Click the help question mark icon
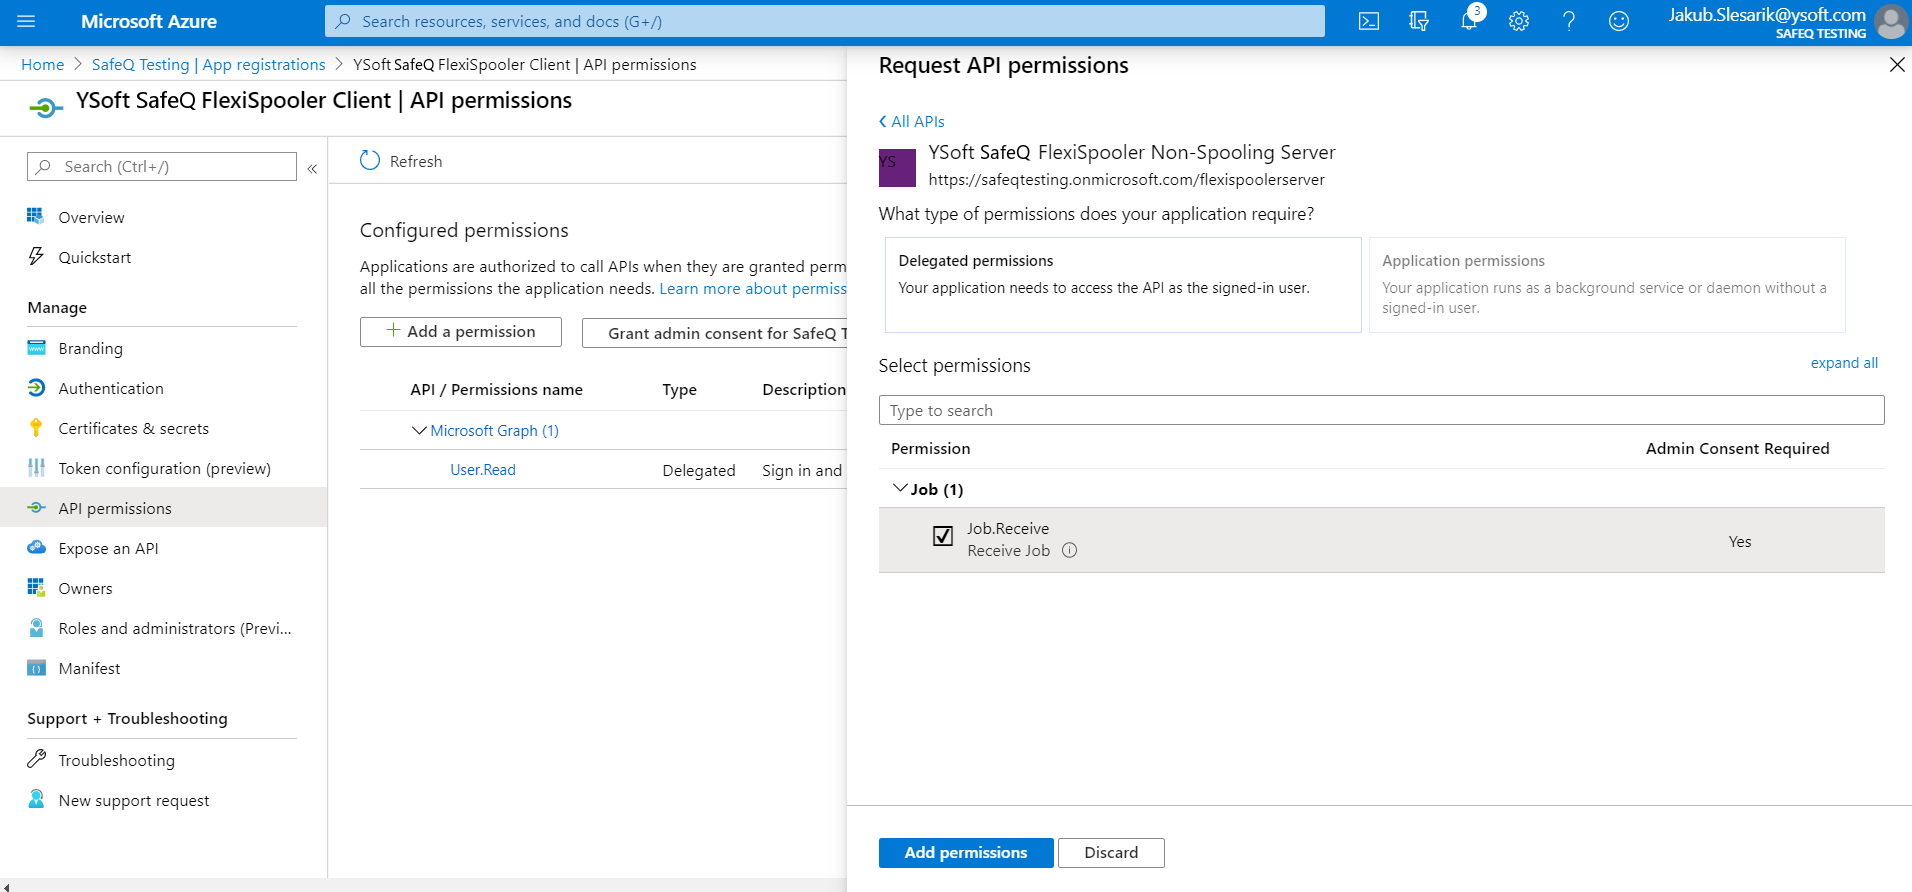1912x892 pixels. coord(1568,21)
